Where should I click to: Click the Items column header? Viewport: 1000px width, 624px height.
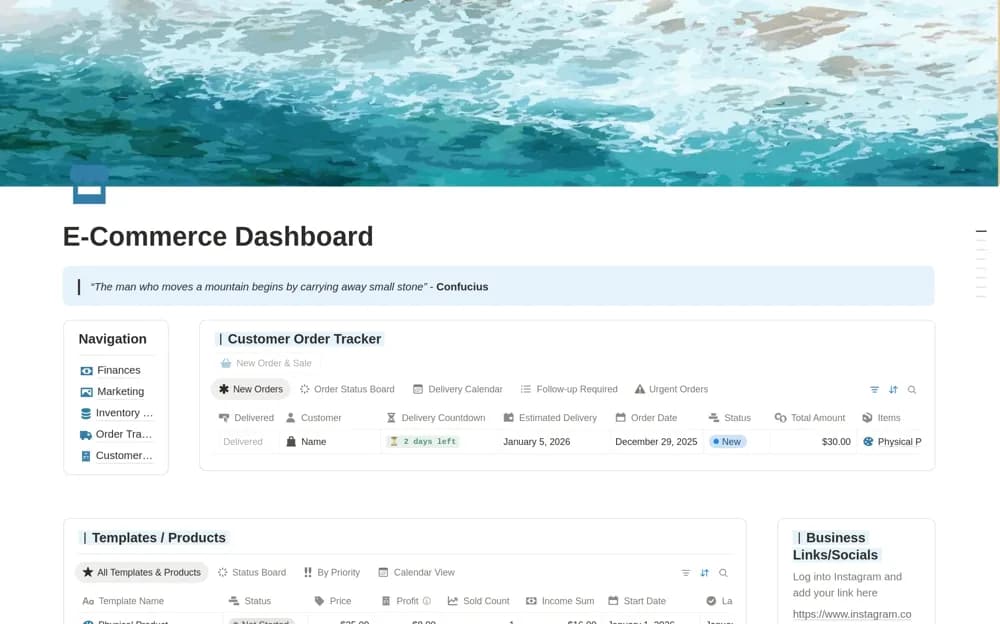pyautogui.click(x=881, y=417)
